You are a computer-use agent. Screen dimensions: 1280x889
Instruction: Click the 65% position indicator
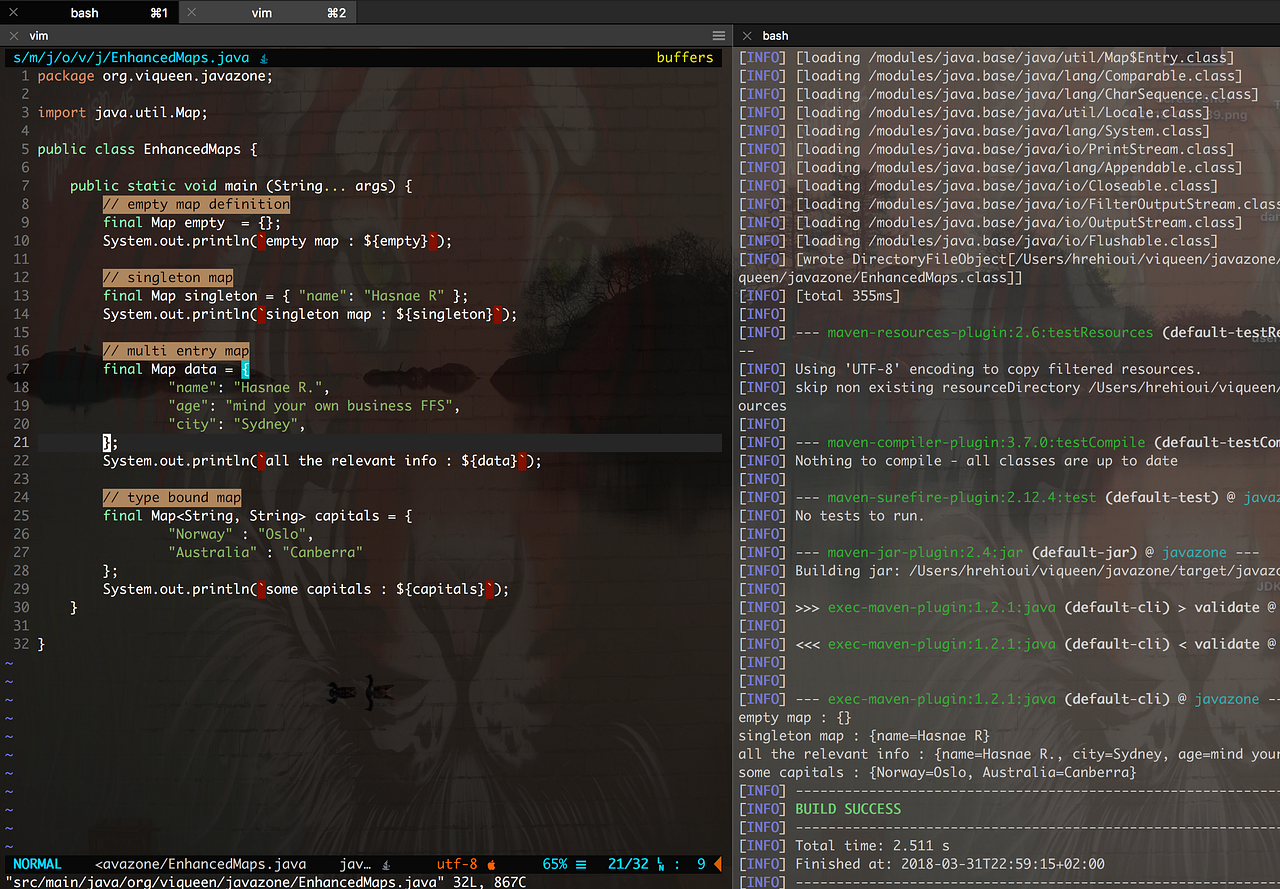tap(555, 864)
